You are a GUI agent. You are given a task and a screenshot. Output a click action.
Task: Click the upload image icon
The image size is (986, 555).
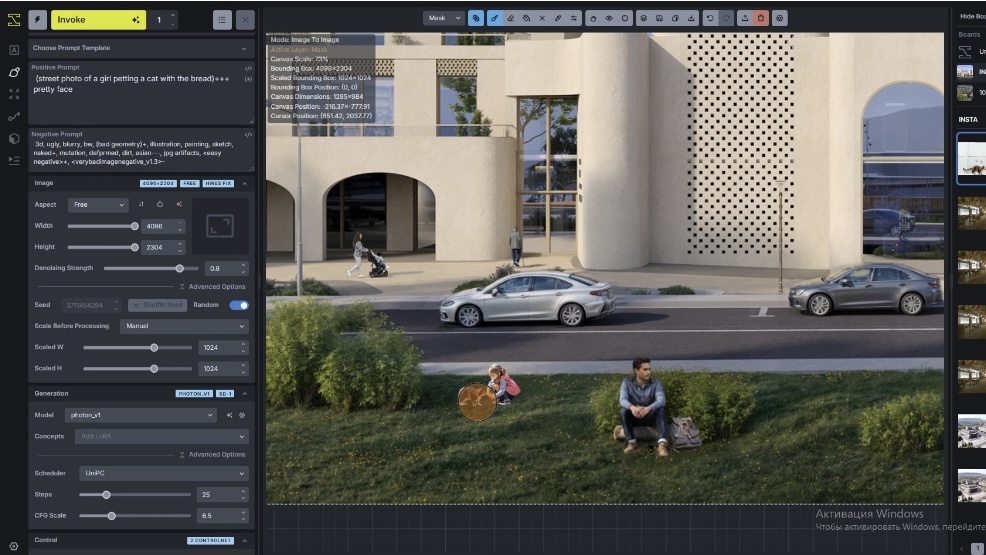[x=745, y=18]
